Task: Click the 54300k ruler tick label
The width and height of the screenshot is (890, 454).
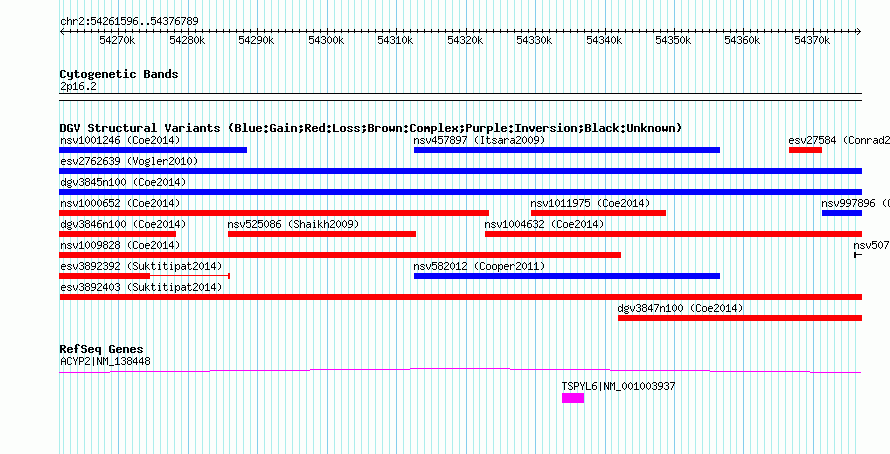Action: [326, 40]
